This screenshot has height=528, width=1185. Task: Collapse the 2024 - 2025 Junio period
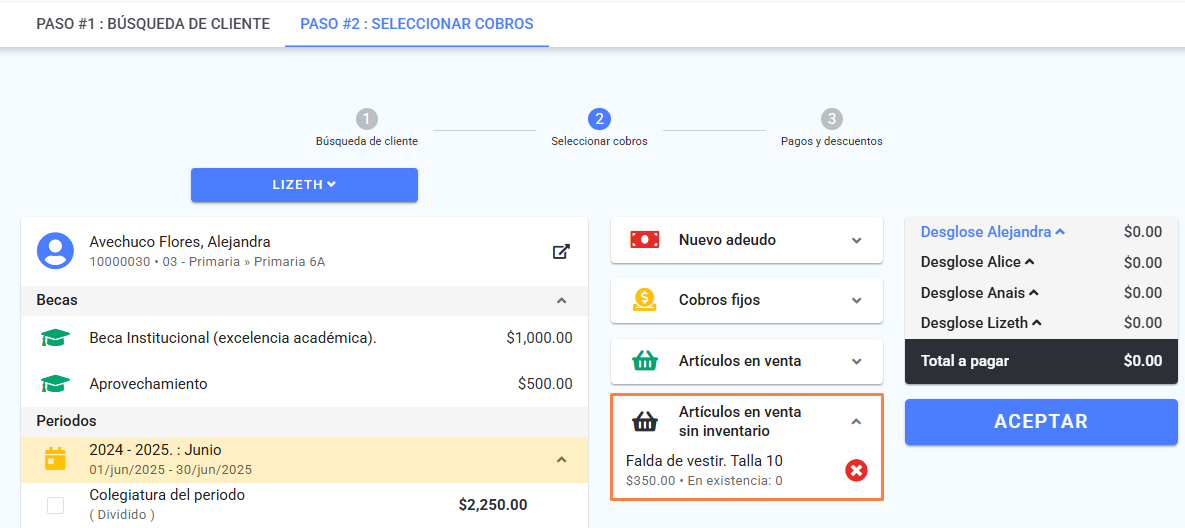click(562, 459)
